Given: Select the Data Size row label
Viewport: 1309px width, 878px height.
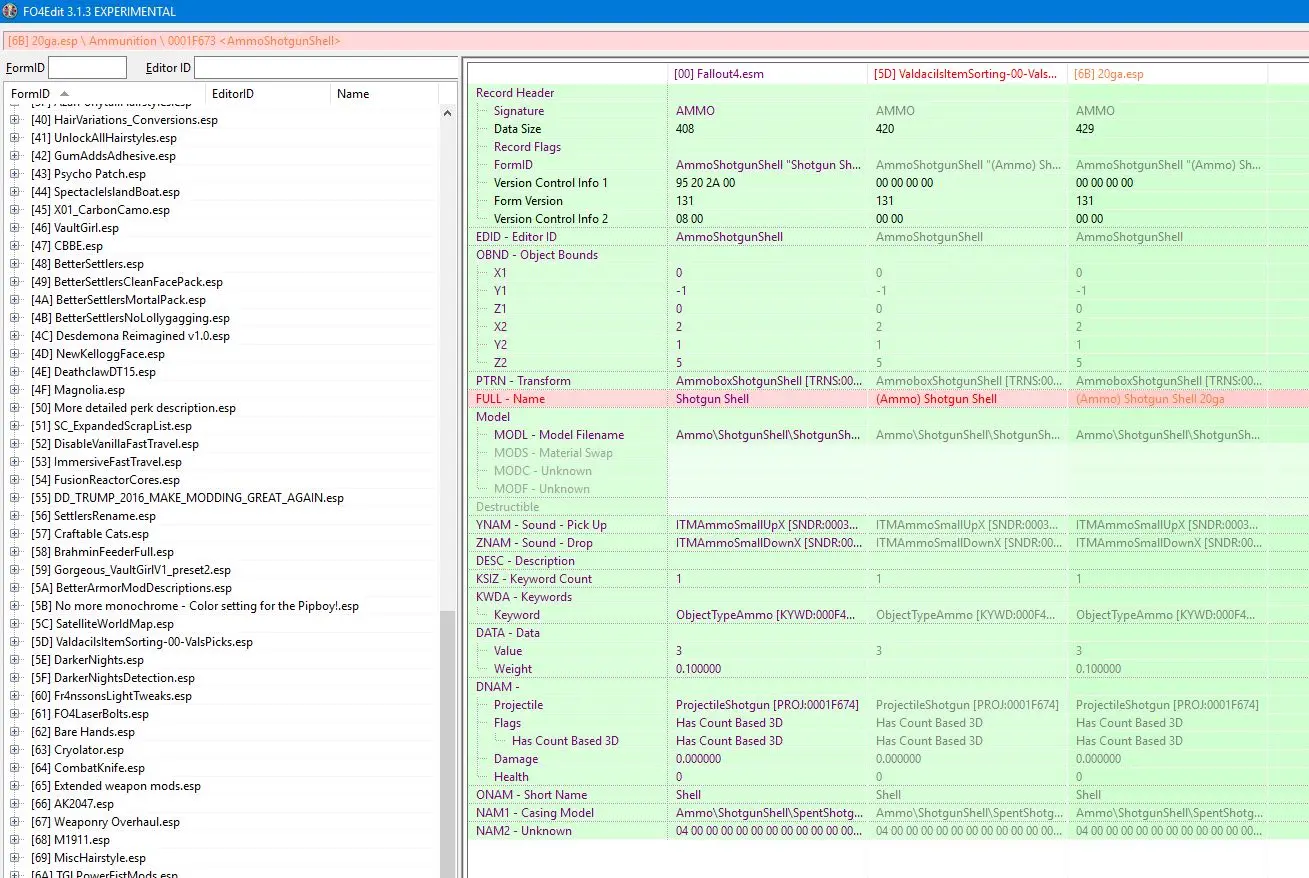Looking at the screenshot, I should 518,129.
